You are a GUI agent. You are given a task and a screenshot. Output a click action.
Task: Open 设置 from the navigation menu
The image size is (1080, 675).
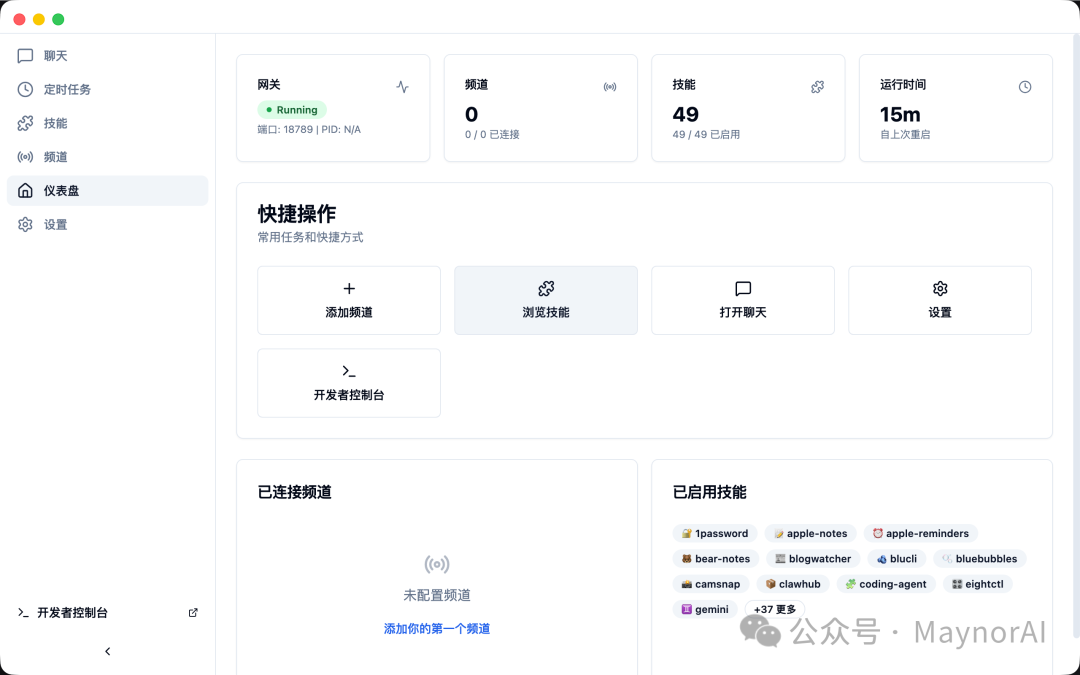click(55, 224)
